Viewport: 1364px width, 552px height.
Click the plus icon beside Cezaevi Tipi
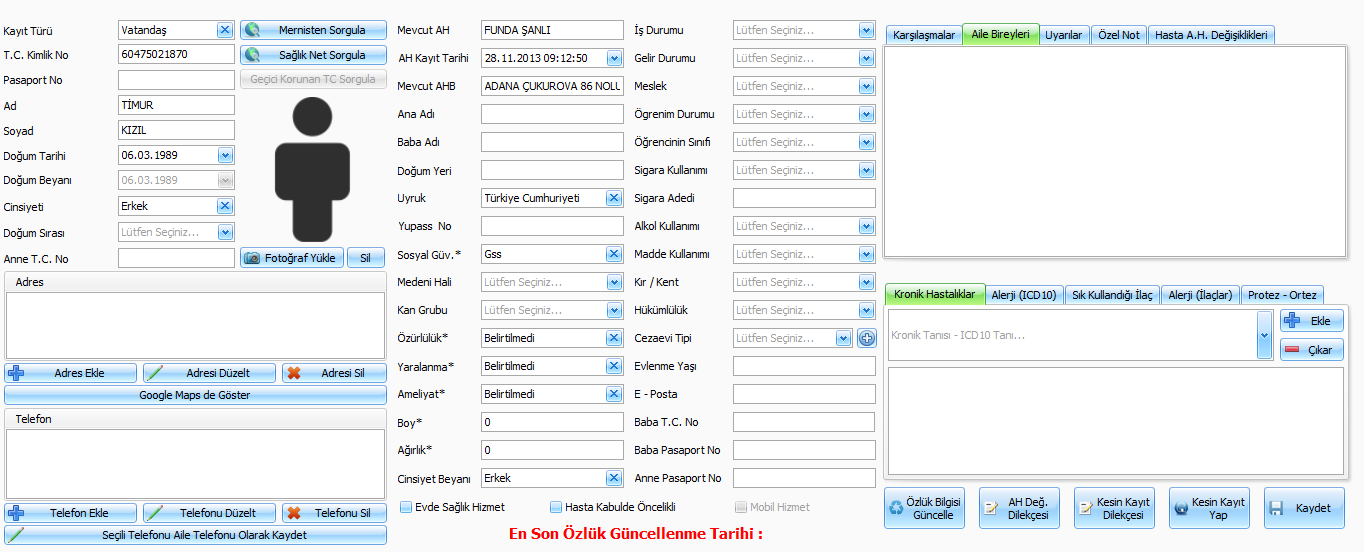point(866,338)
